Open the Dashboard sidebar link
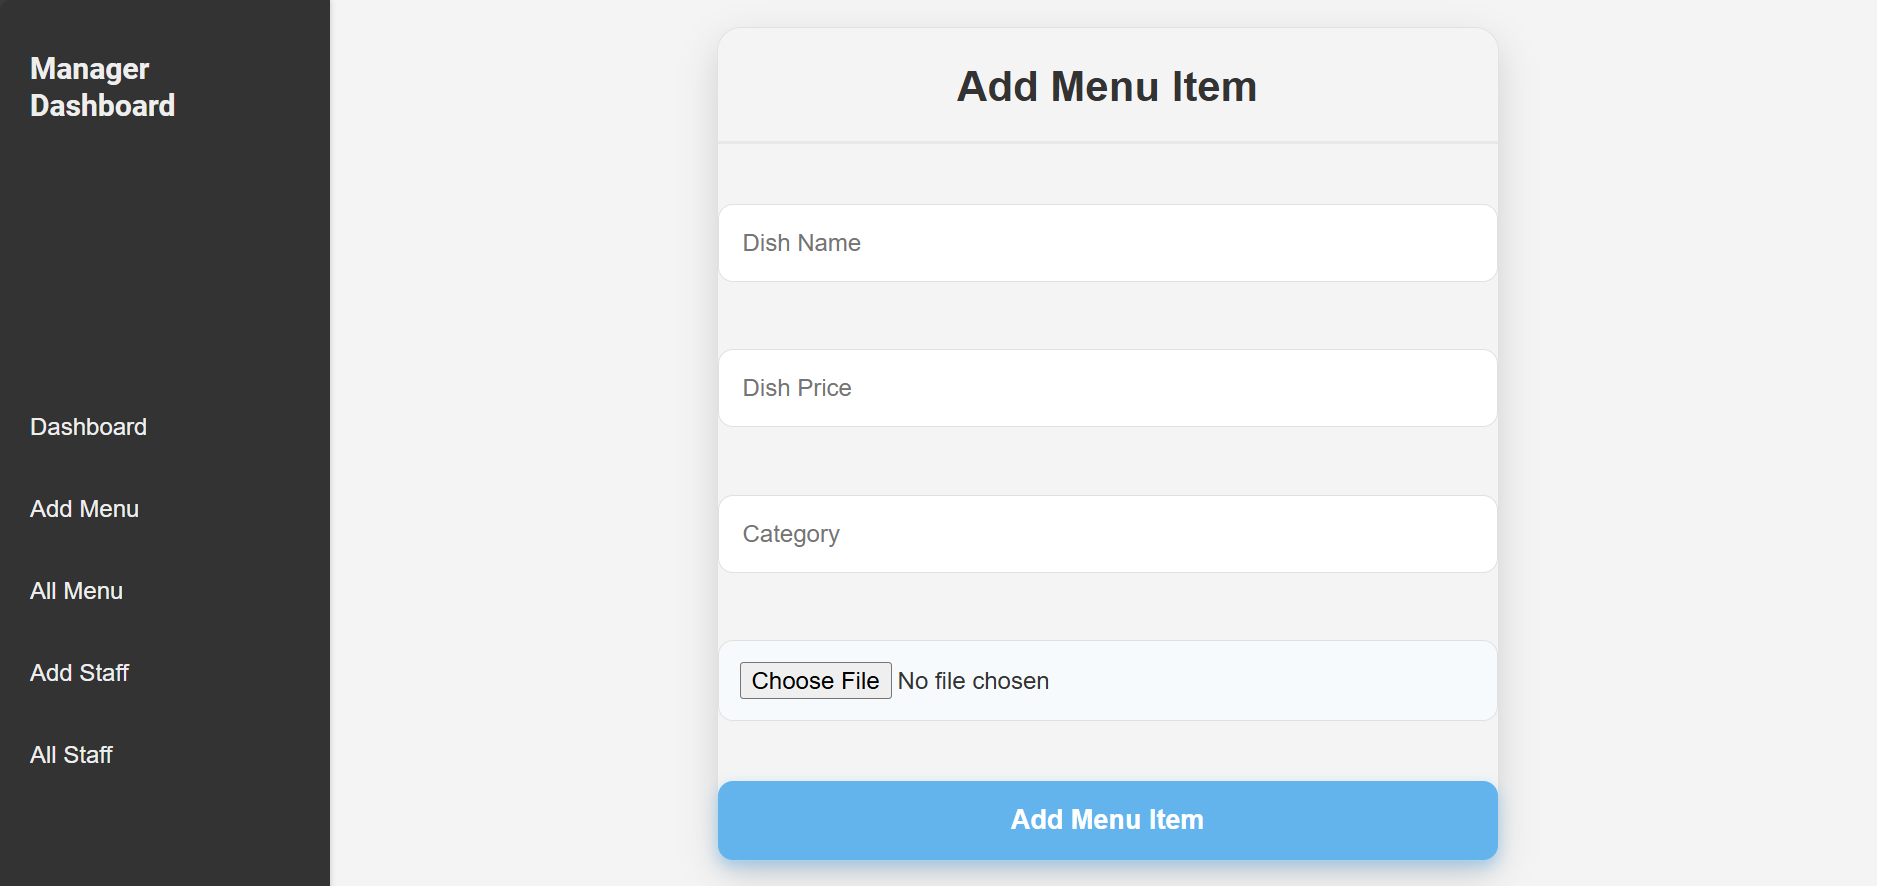Image resolution: width=1877 pixels, height=886 pixels. click(x=88, y=427)
